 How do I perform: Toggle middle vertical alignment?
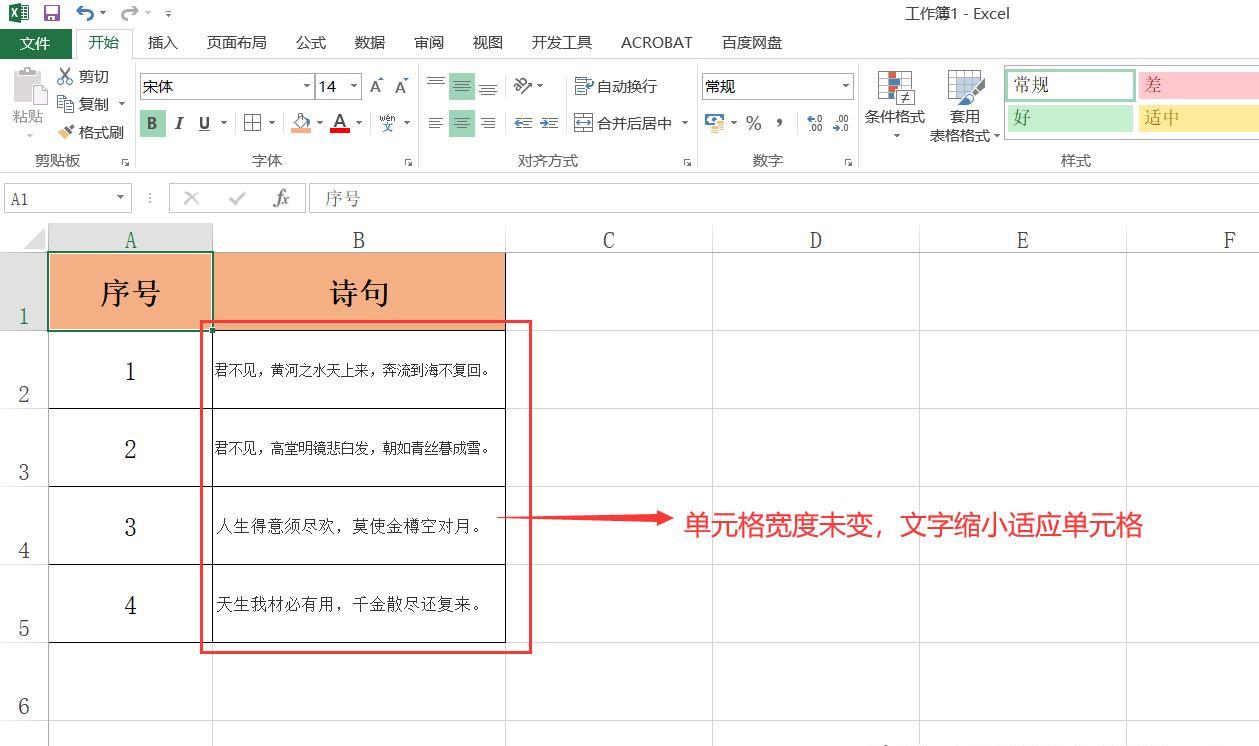462,87
